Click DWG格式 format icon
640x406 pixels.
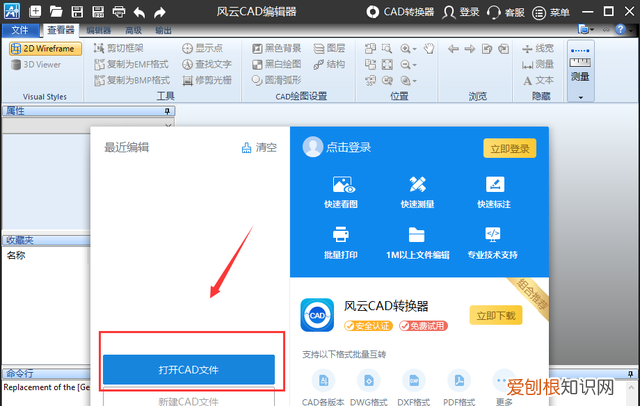(369, 381)
